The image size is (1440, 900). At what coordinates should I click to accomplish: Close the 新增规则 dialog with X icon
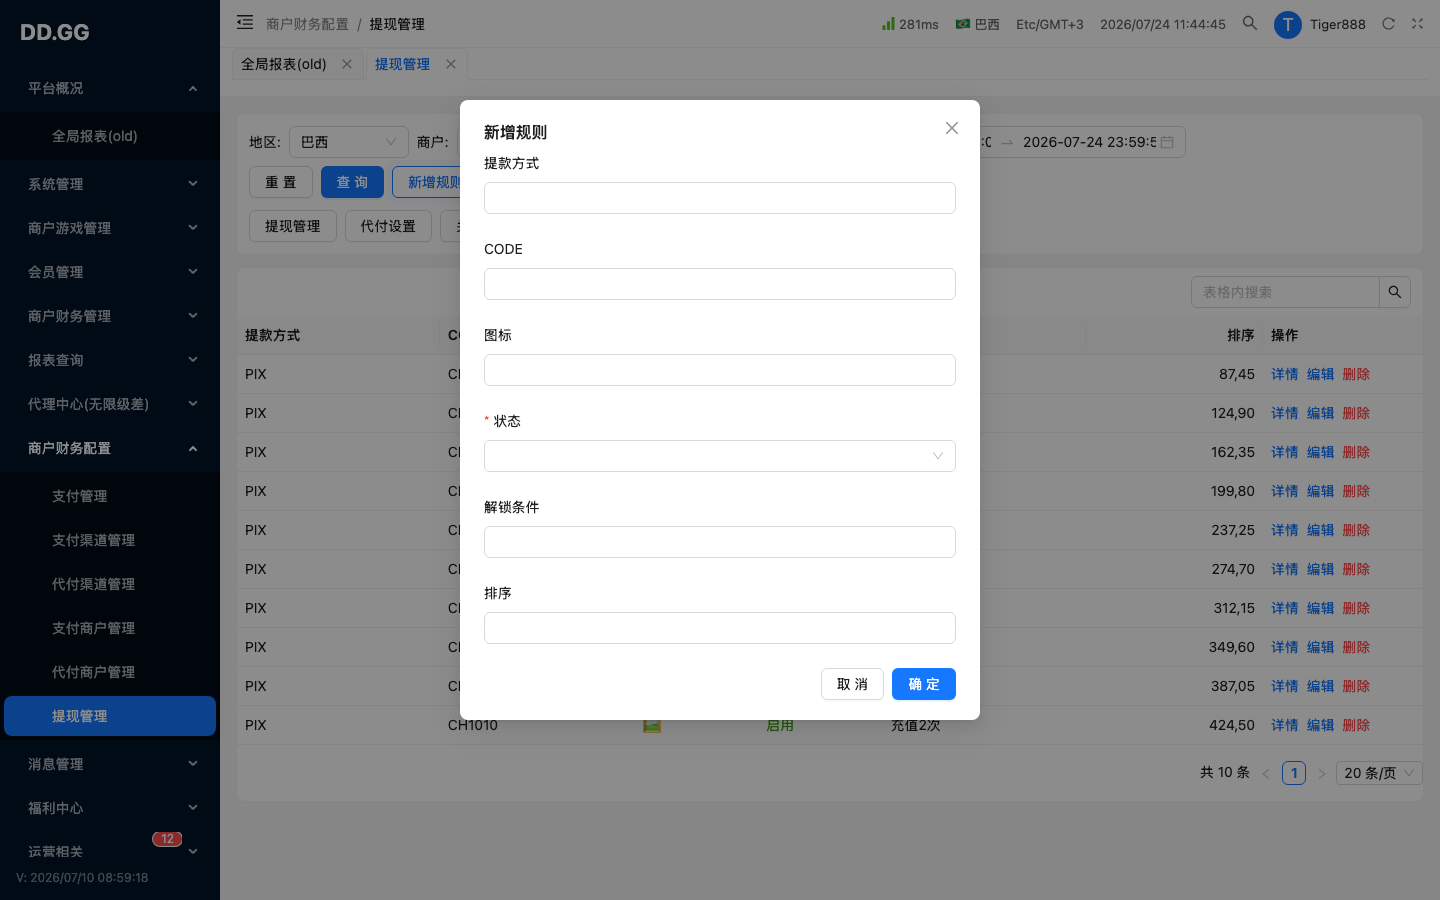tap(951, 128)
